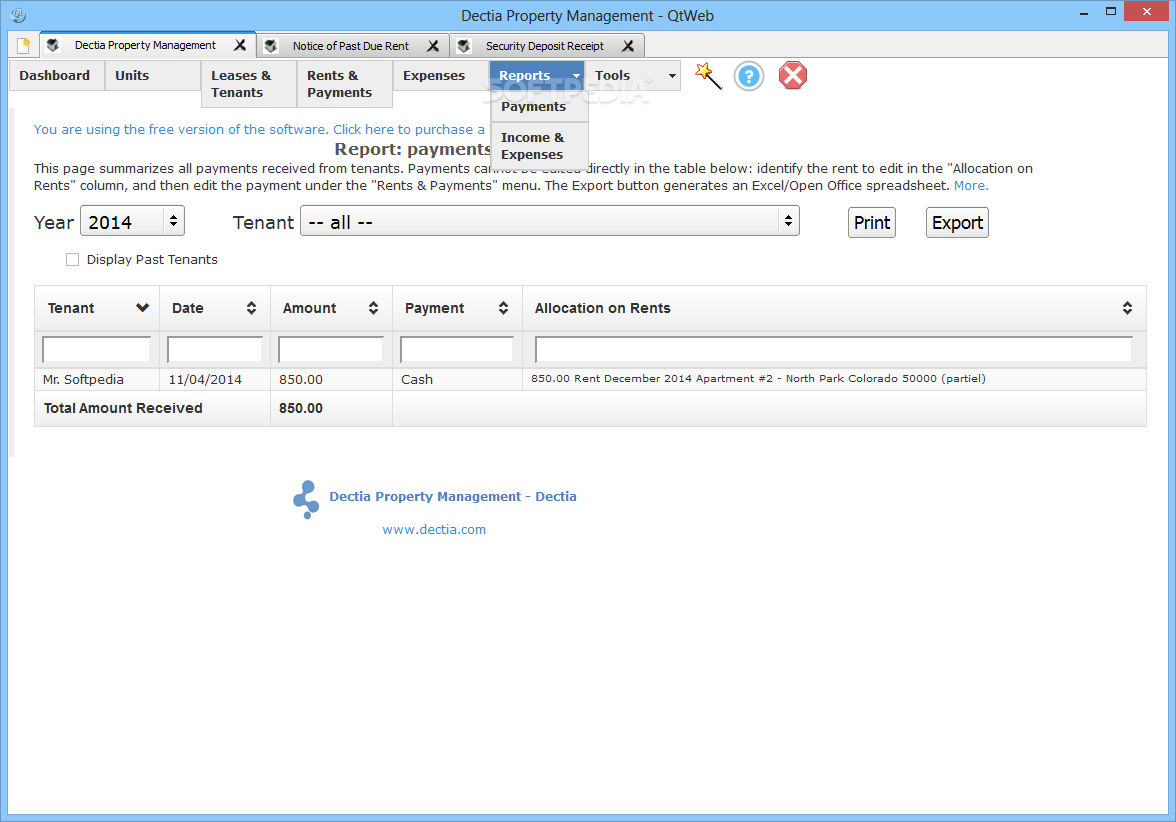Click the Print button

point(872,223)
